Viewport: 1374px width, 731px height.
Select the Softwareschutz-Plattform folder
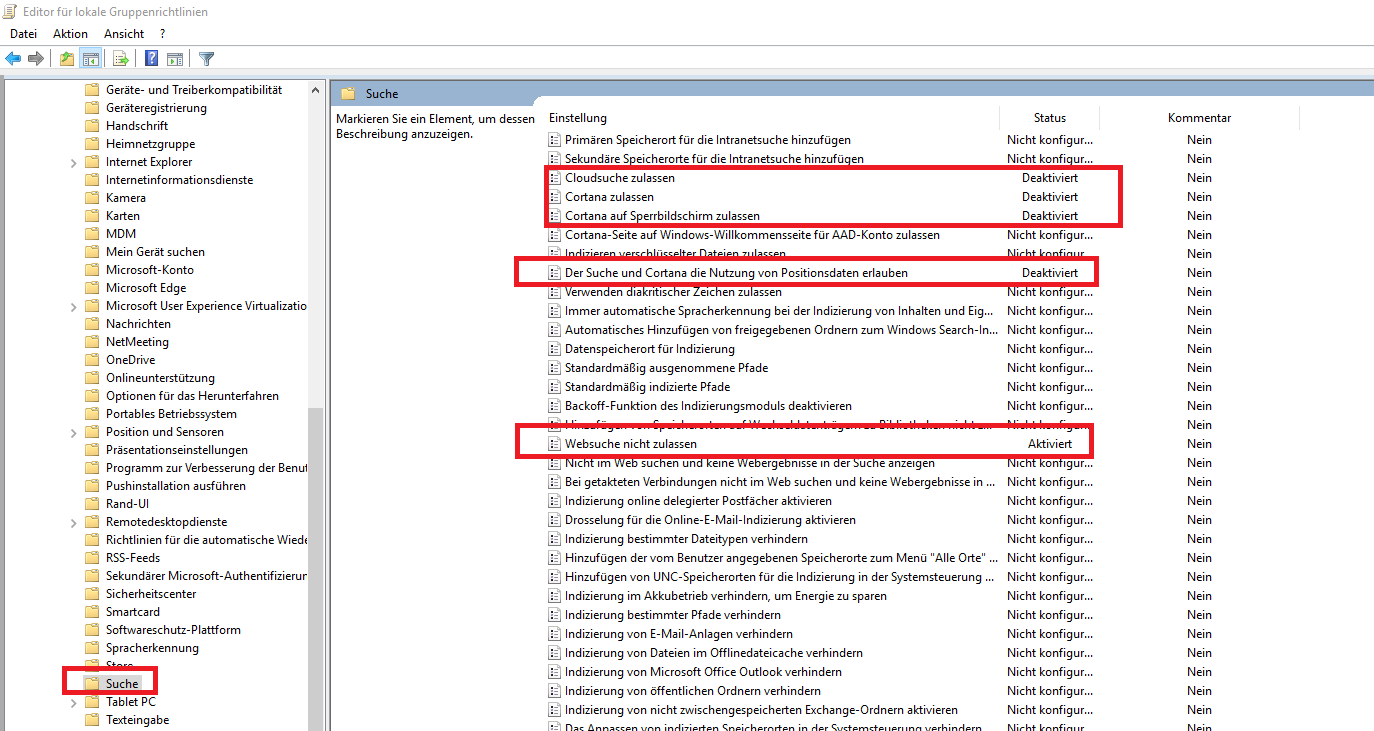coord(173,630)
